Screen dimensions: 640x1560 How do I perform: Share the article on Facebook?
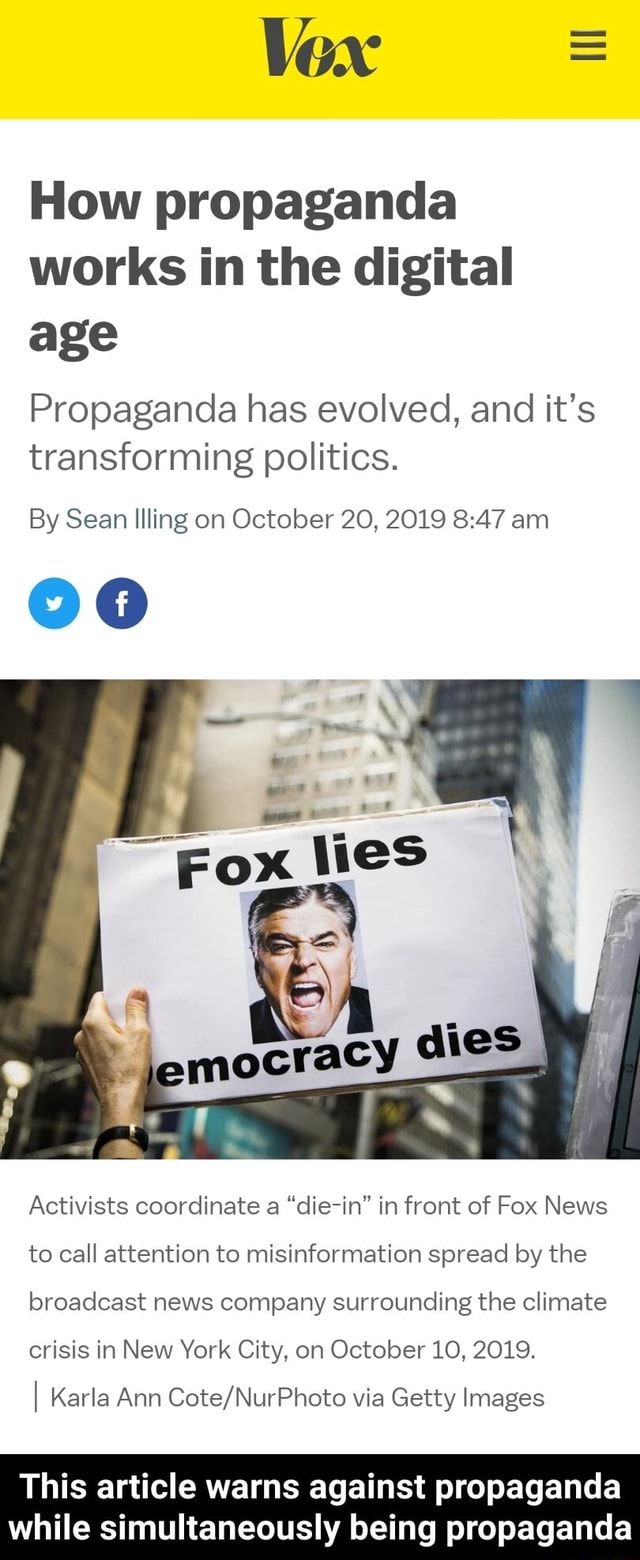point(122,604)
